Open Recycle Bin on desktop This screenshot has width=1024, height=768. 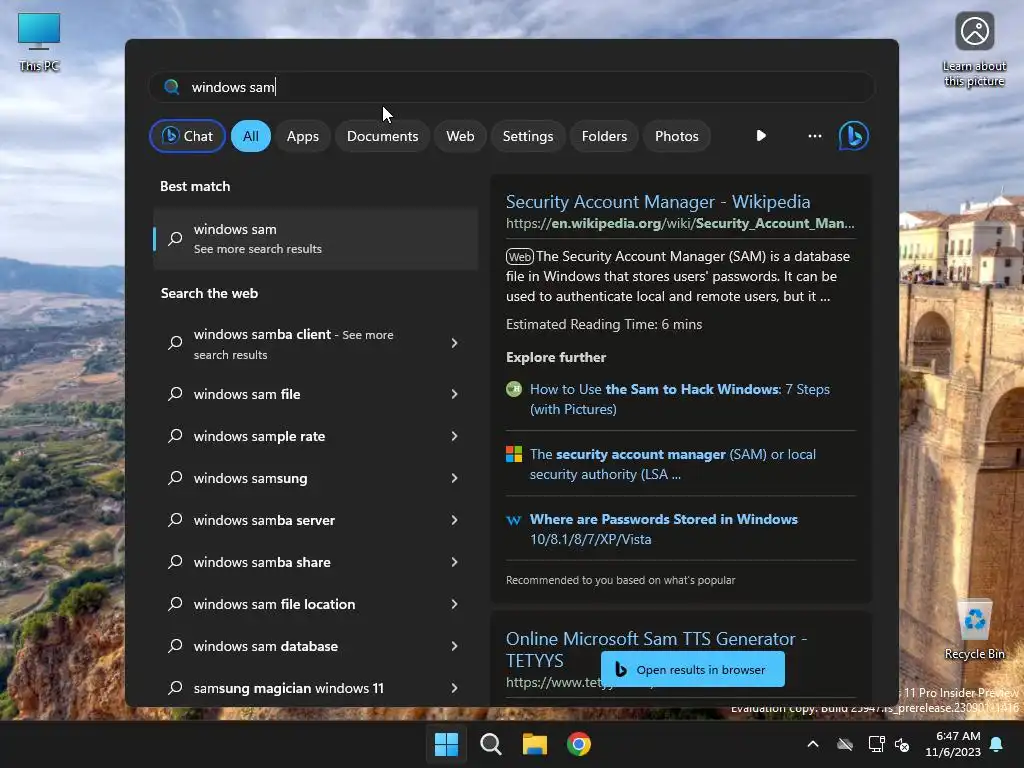click(x=974, y=630)
